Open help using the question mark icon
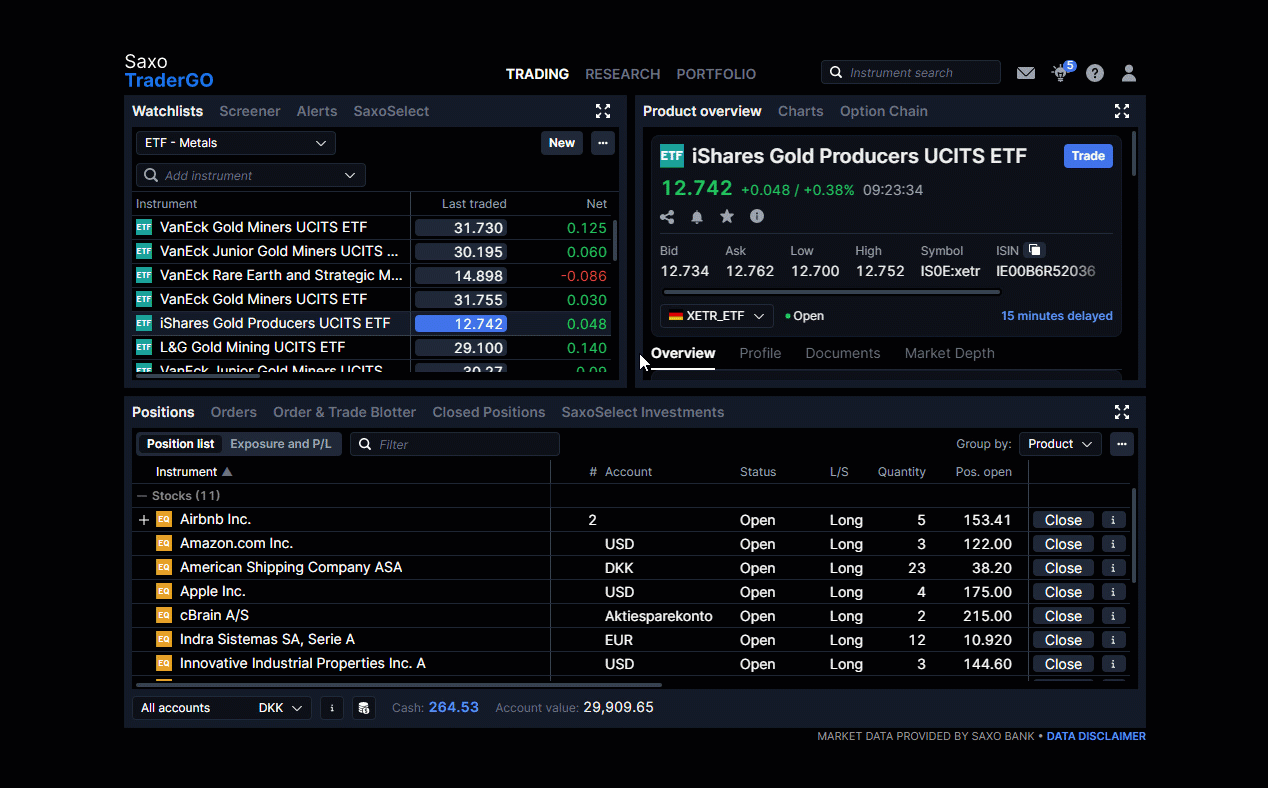 1094,72
